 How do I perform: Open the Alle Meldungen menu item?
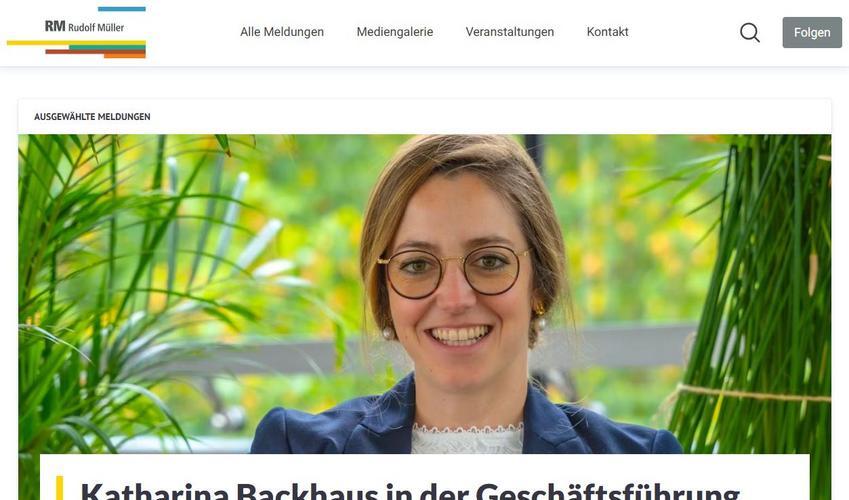282,32
